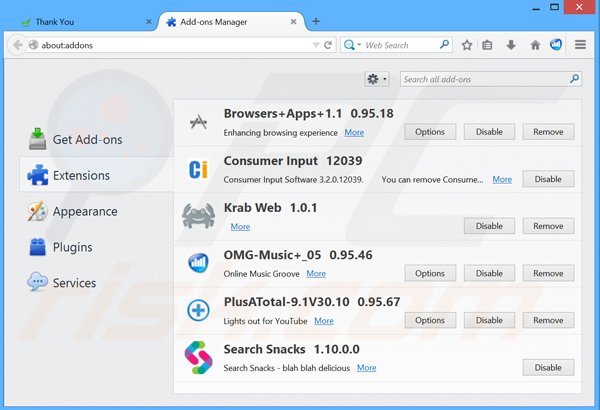The height and width of the screenshot is (410, 600).
Task: Open the bookmarks list icon
Action: point(488,45)
